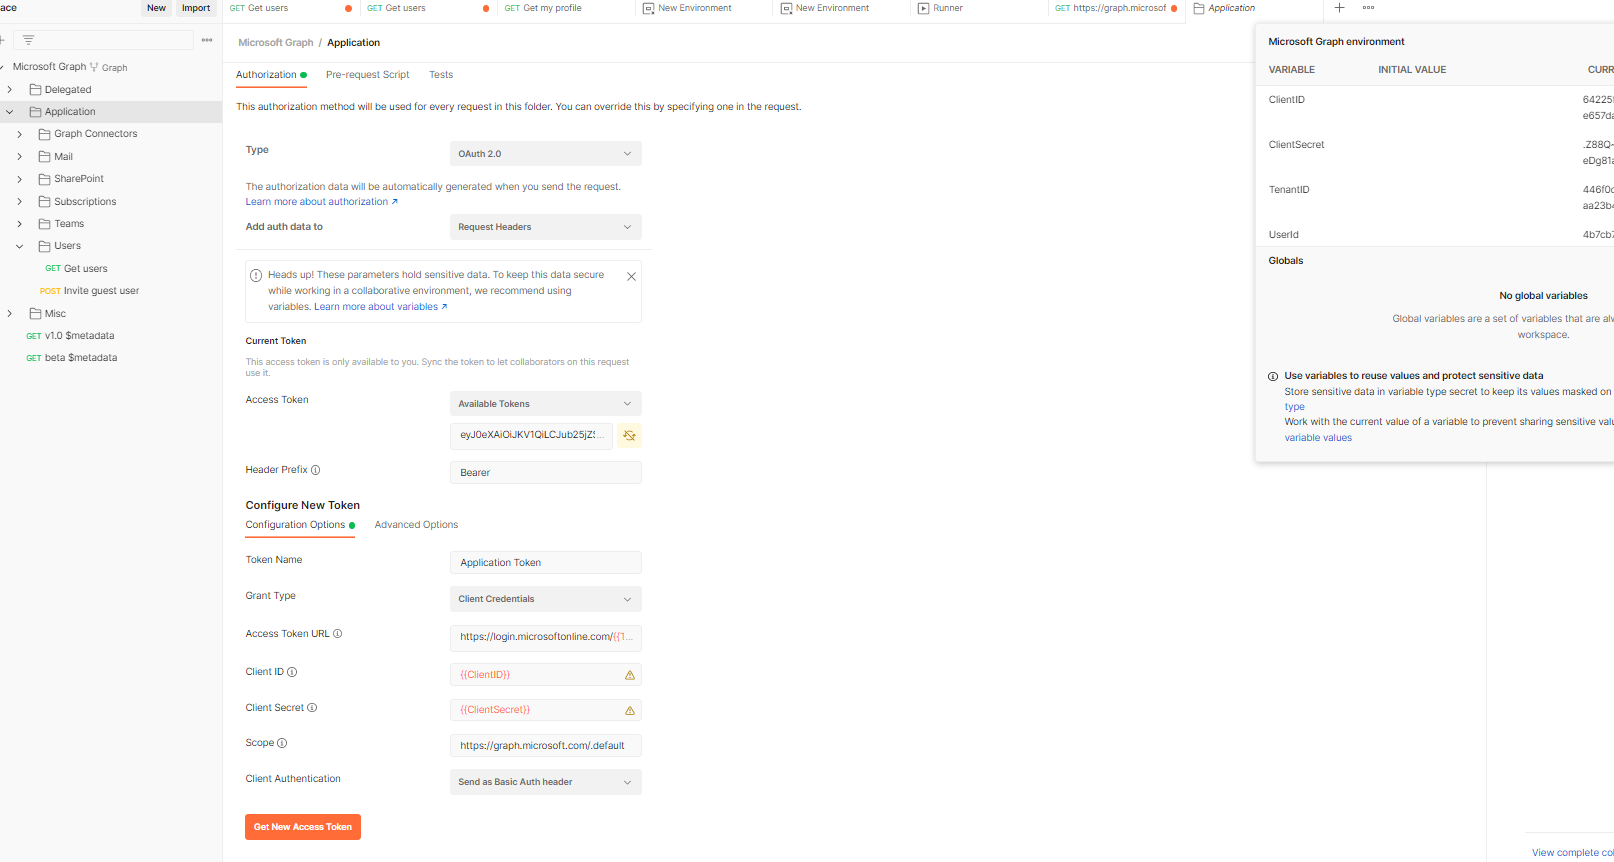The height and width of the screenshot is (862, 1614).
Task: Click Microsoft Graph breadcrumb link
Action: pyautogui.click(x=276, y=43)
